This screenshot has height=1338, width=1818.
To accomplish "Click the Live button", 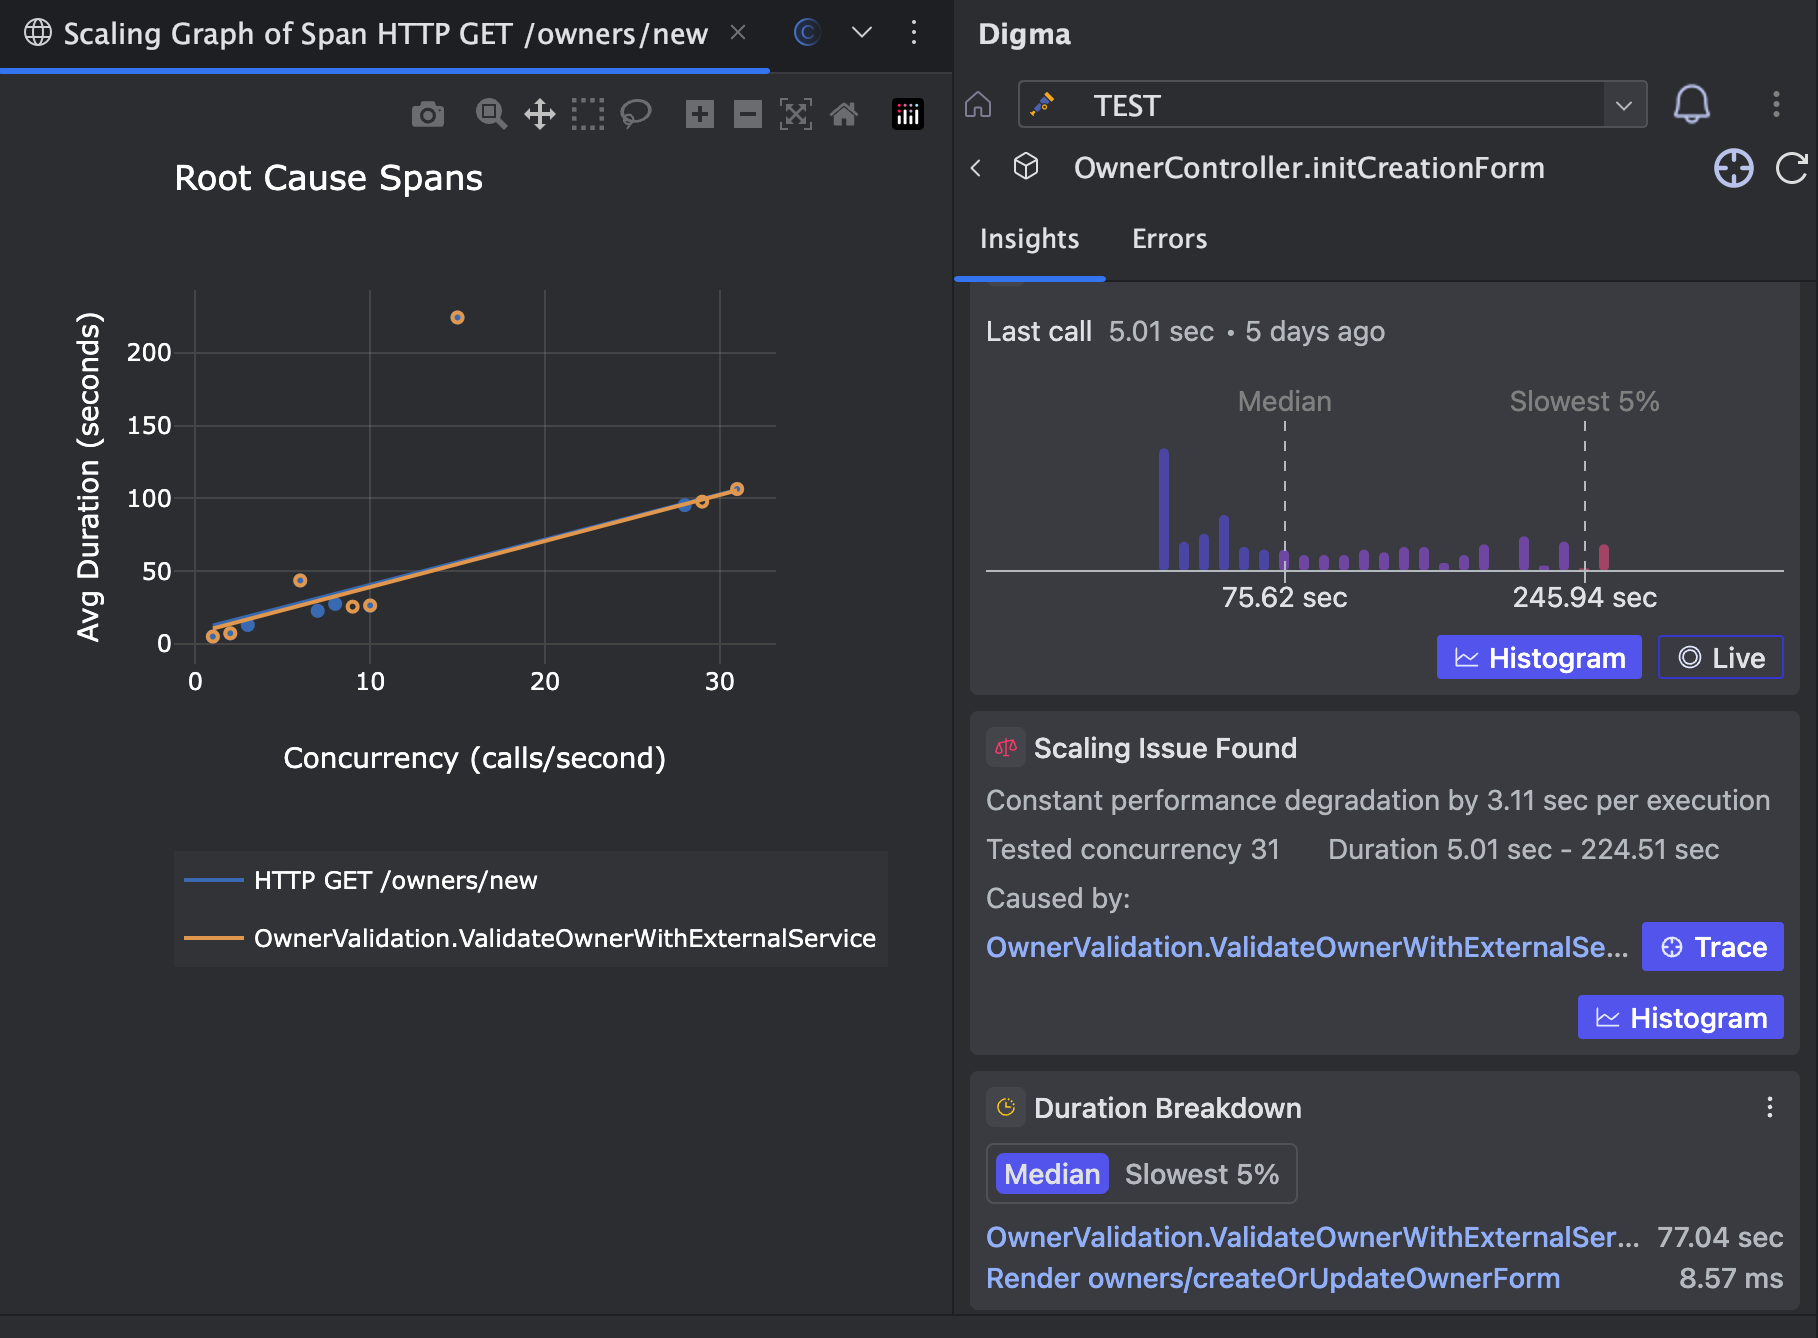I will [x=1721, y=658].
